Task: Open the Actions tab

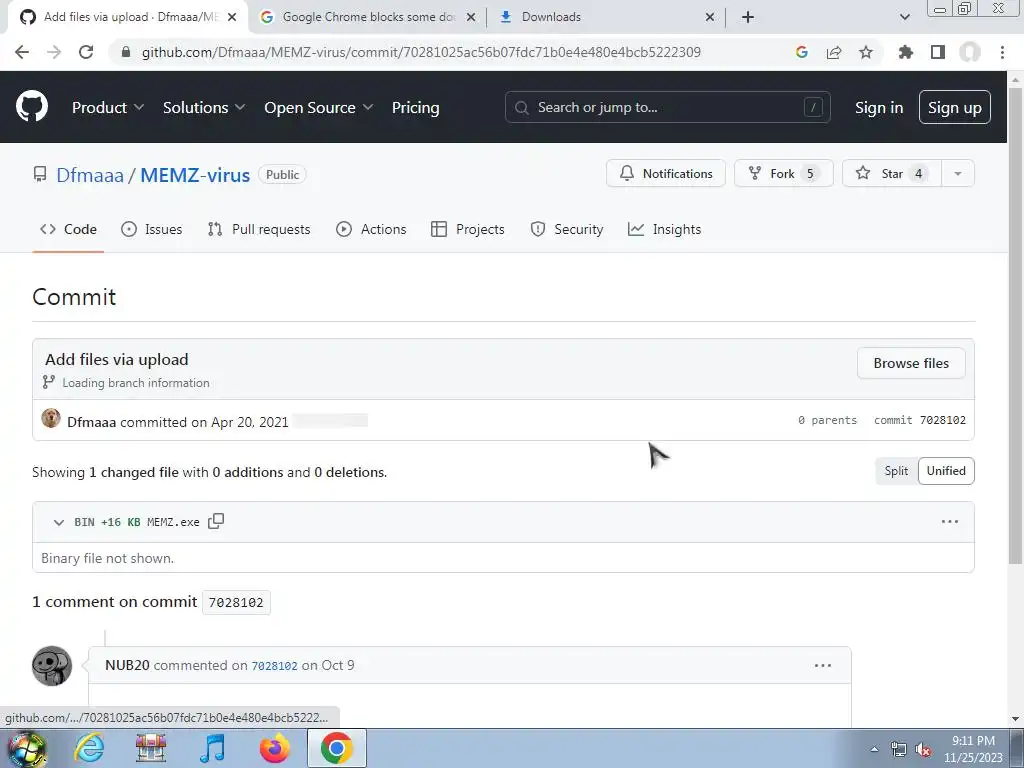Action: [371, 229]
